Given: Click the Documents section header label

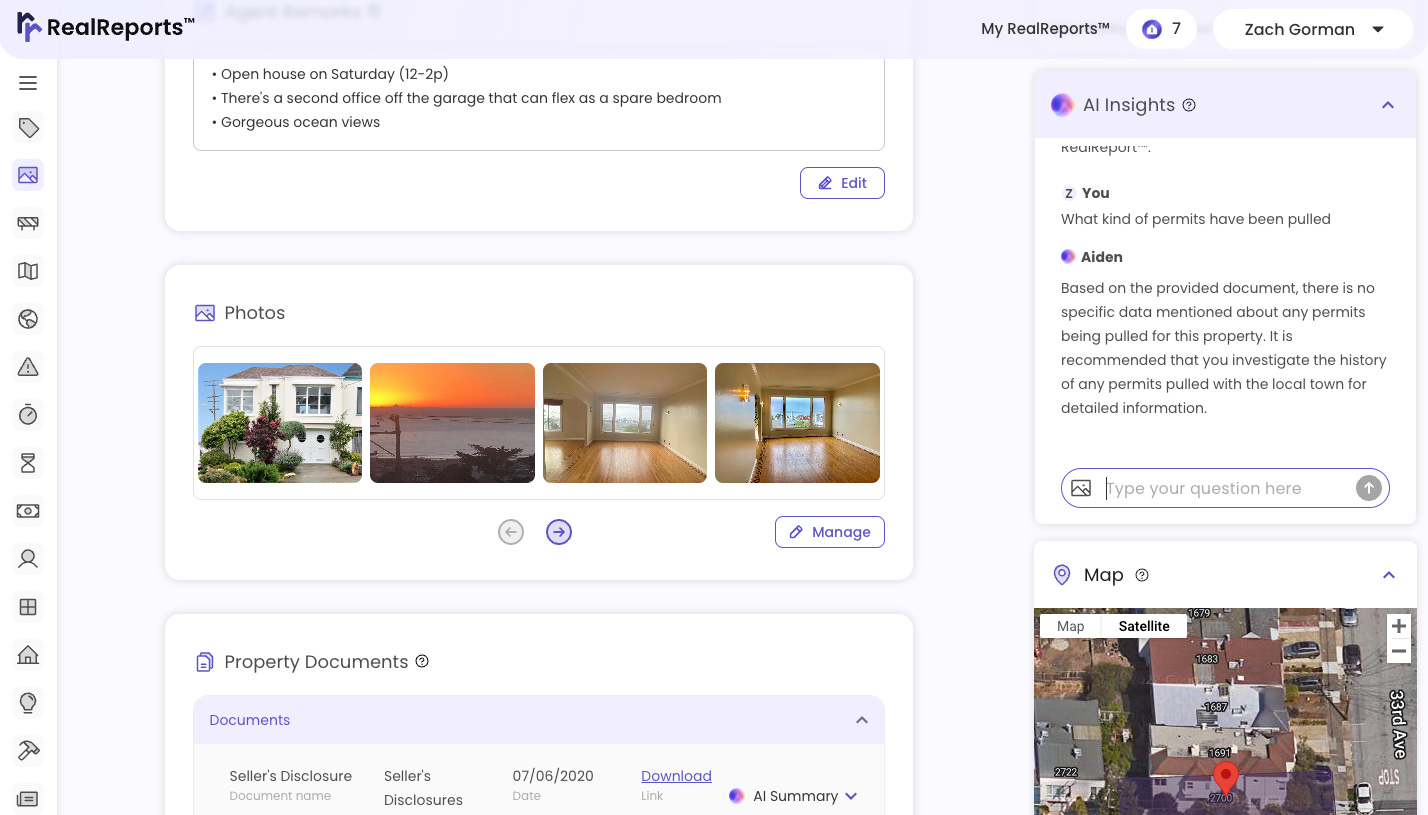Looking at the screenshot, I should click(x=250, y=720).
